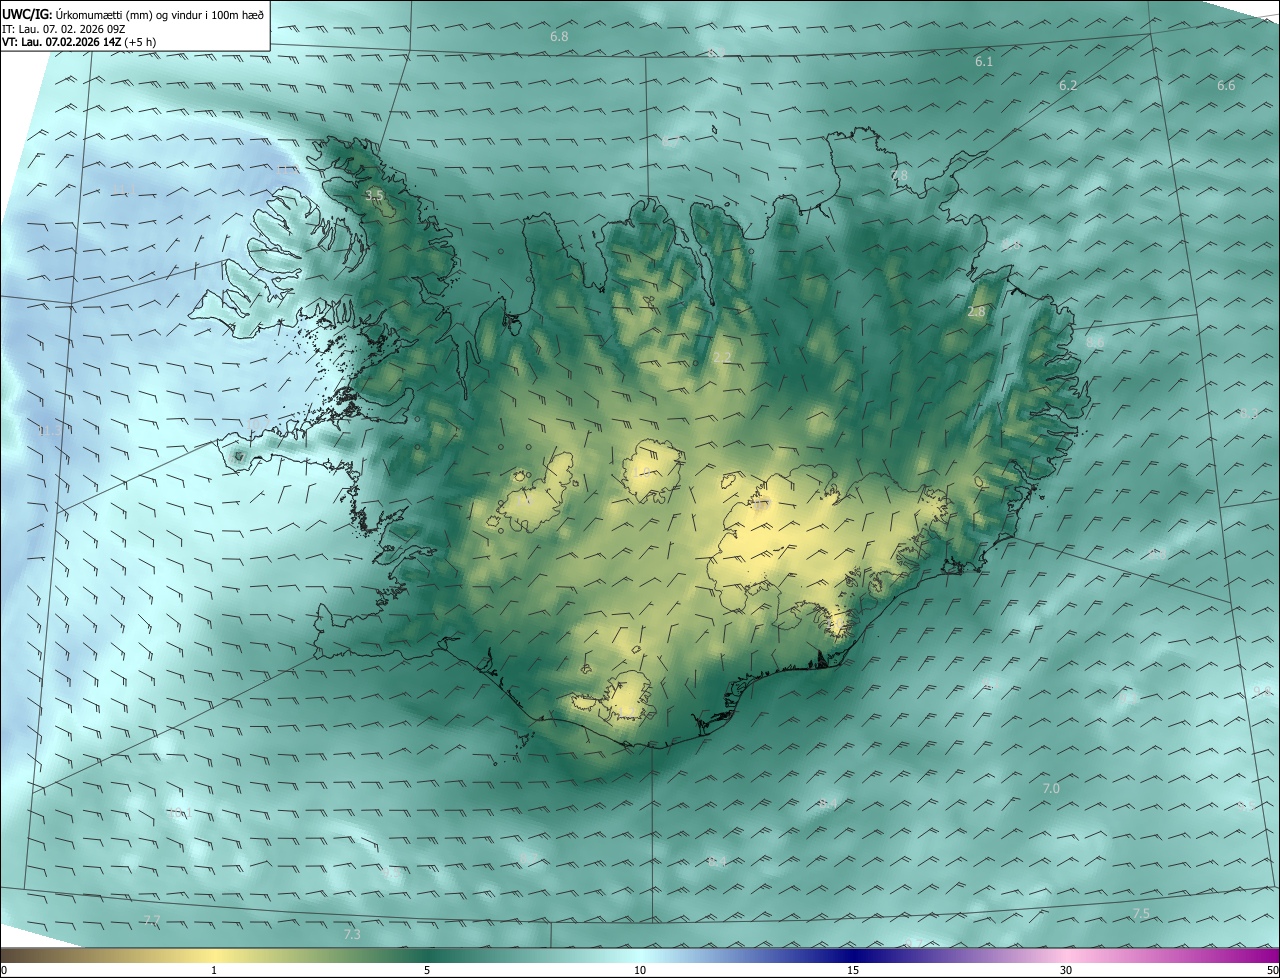Click the 7.5 precipitation value label

[1140, 914]
